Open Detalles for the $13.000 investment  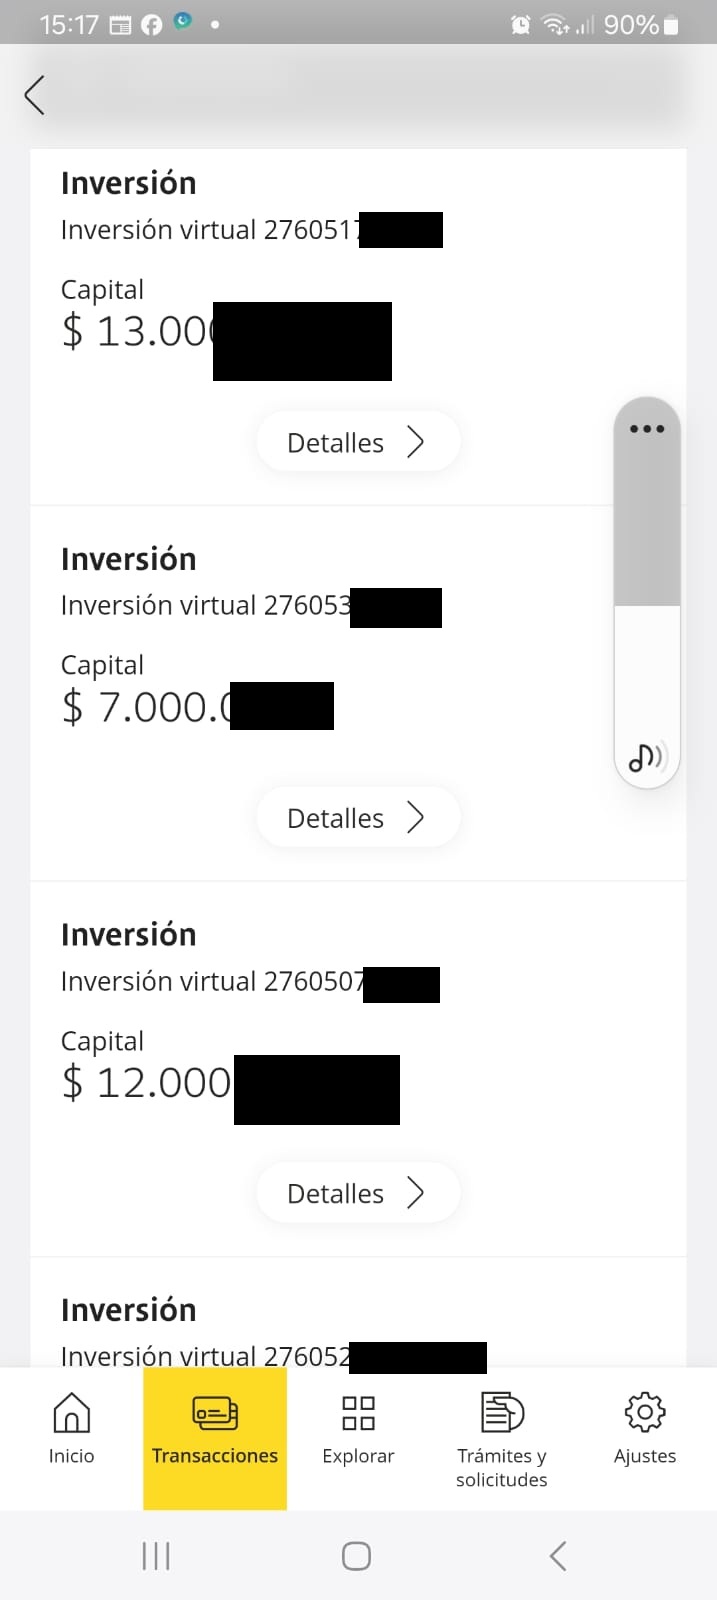click(x=357, y=442)
